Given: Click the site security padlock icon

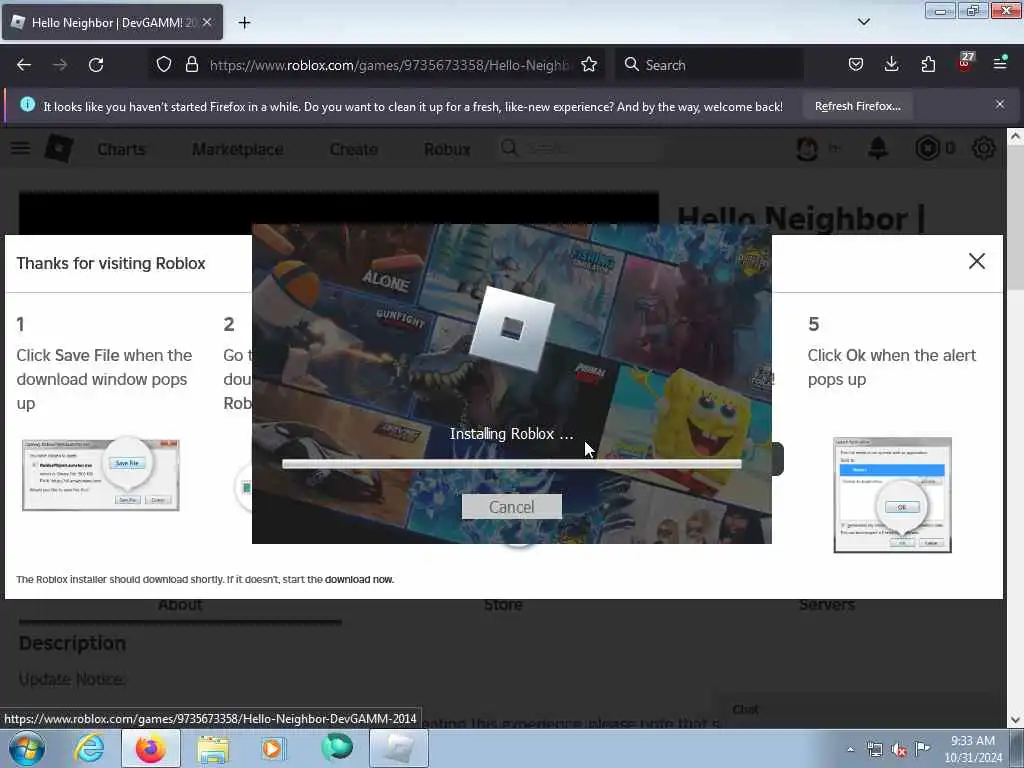Looking at the screenshot, I should click(x=191, y=65).
